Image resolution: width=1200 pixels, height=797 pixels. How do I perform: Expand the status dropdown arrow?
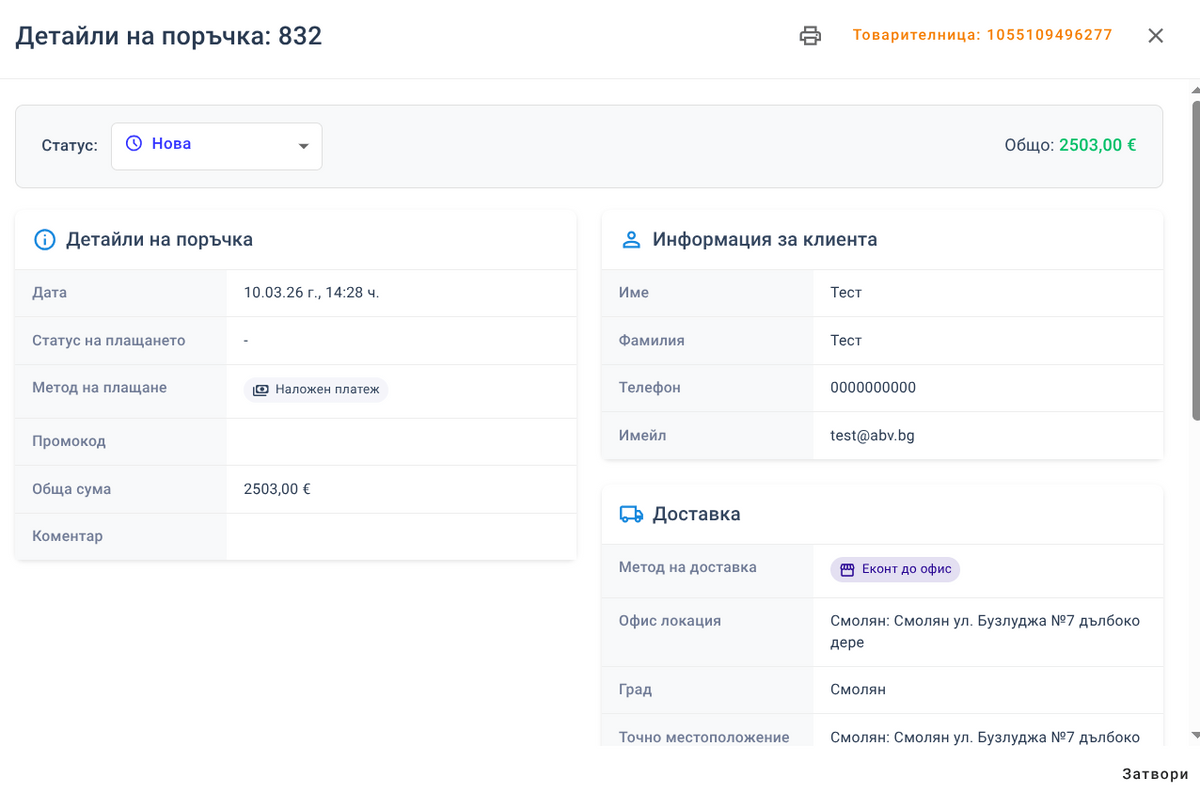point(304,147)
